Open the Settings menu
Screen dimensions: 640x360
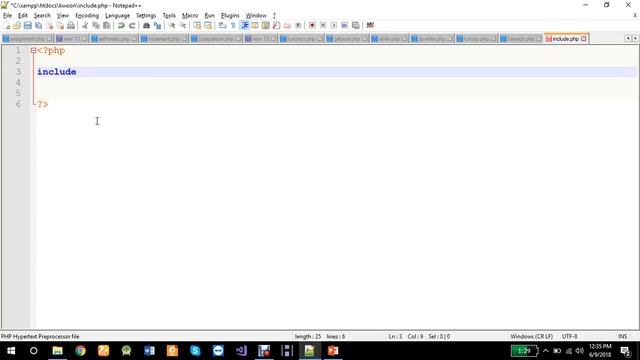point(146,16)
